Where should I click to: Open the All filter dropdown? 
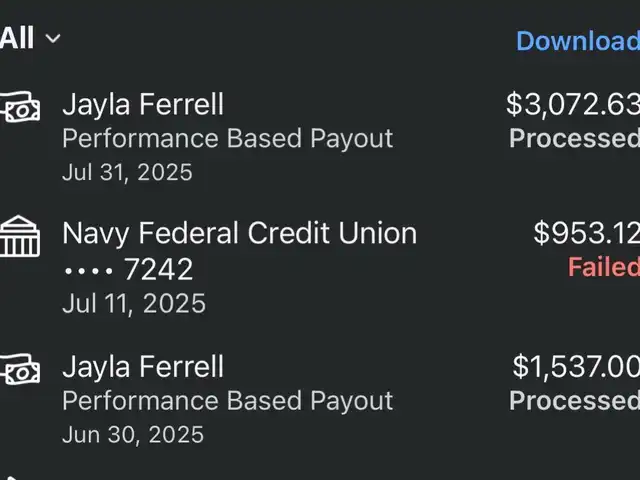[30, 38]
